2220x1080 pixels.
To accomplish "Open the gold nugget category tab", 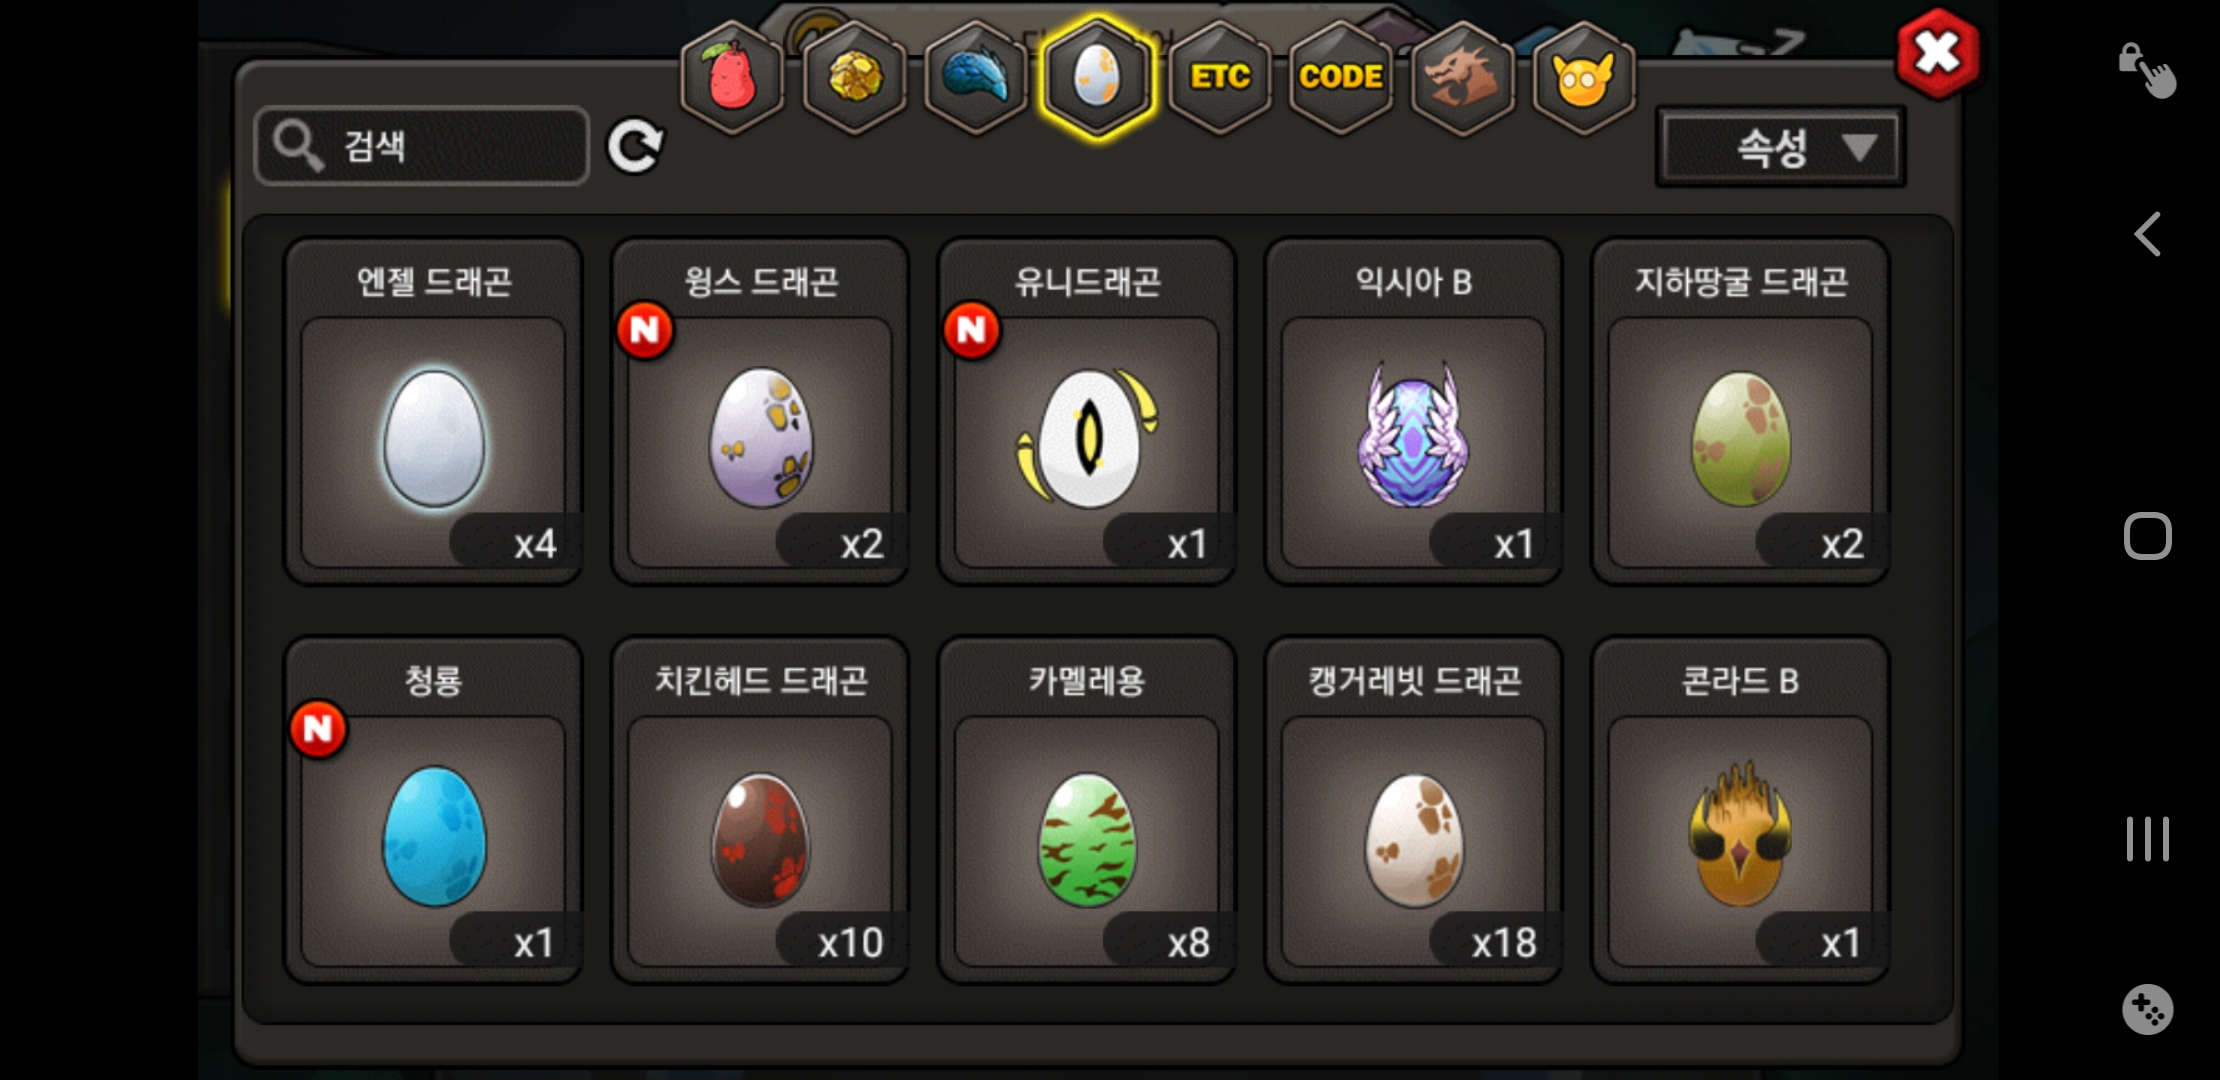I will (x=855, y=78).
